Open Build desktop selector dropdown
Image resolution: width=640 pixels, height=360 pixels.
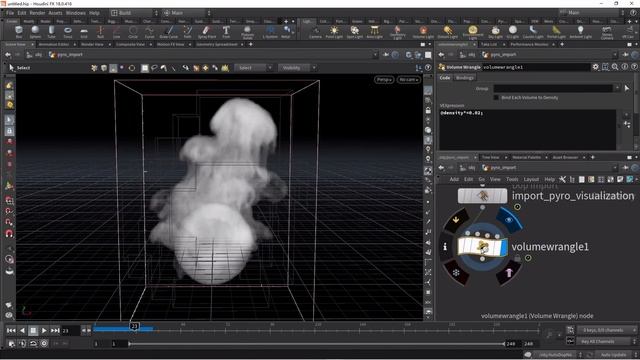[x=134, y=13]
